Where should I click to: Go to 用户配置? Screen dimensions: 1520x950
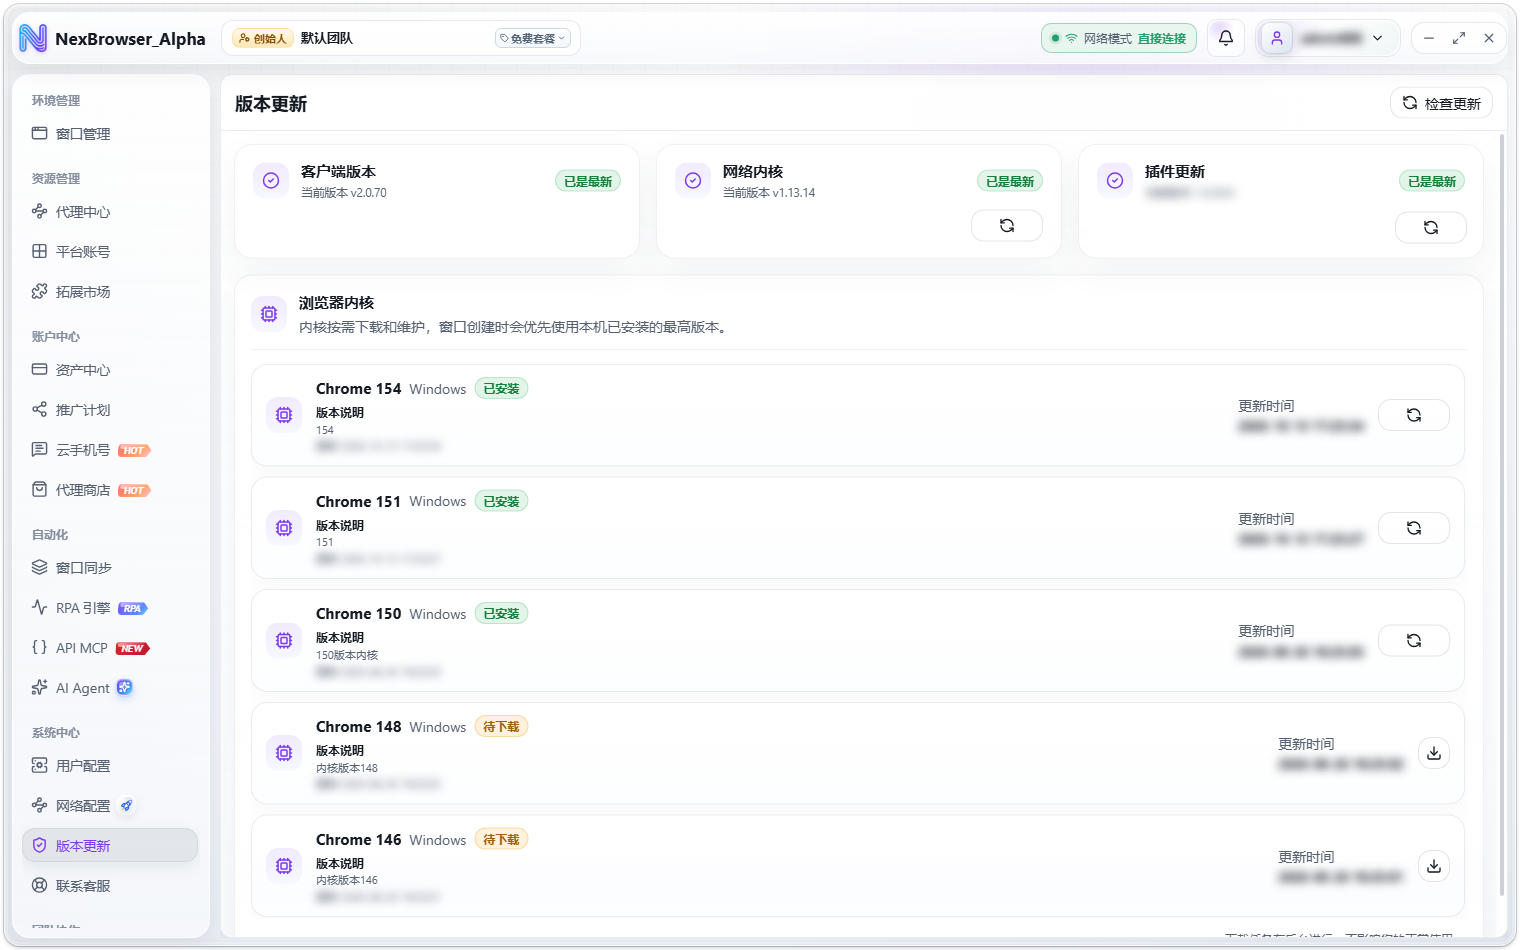(x=110, y=766)
